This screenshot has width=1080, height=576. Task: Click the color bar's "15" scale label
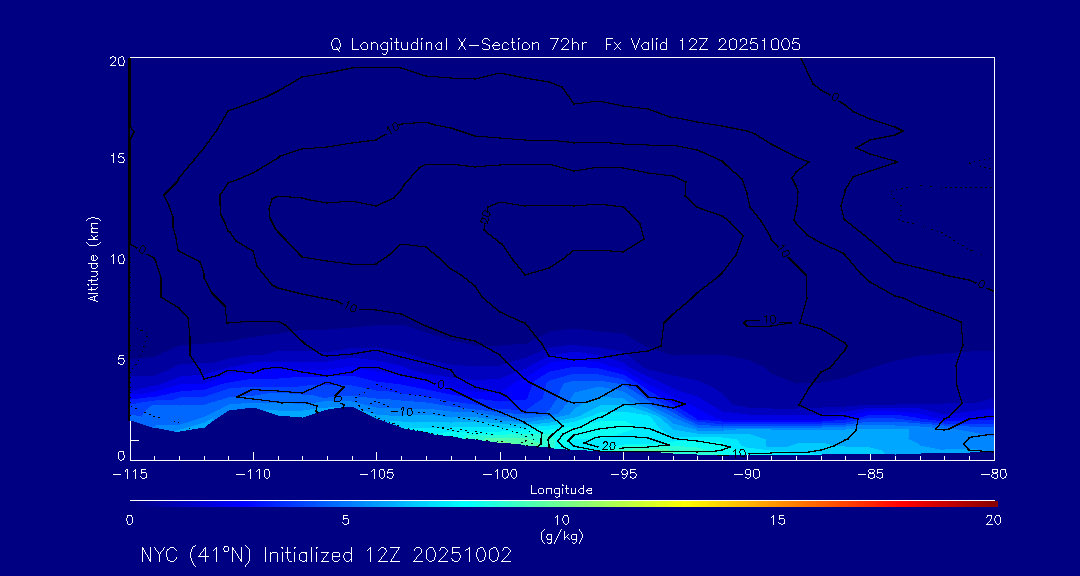point(777,520)
